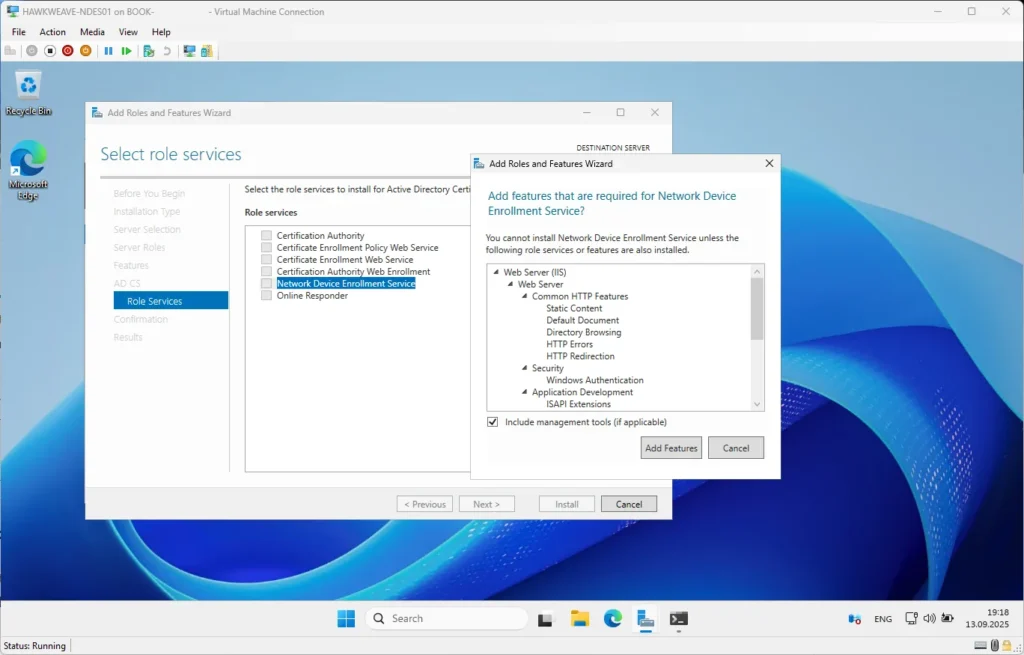The width and height of the screenshot is (1024, 655).
Task: Cancel the required features dialog
Action: (x=735, y=448)
